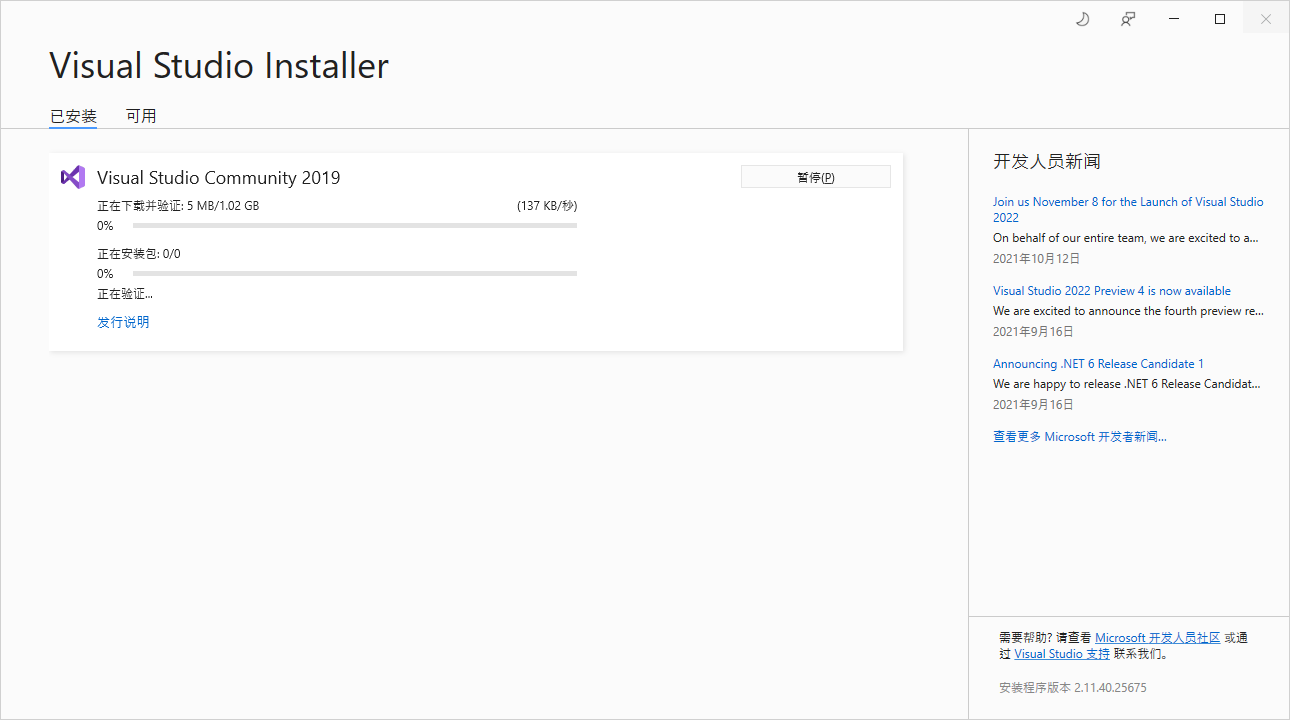Click the 正在安装包: 0/0 status text
The height and width of the screenshot is (720, 1290).
[x=139, y=254]
